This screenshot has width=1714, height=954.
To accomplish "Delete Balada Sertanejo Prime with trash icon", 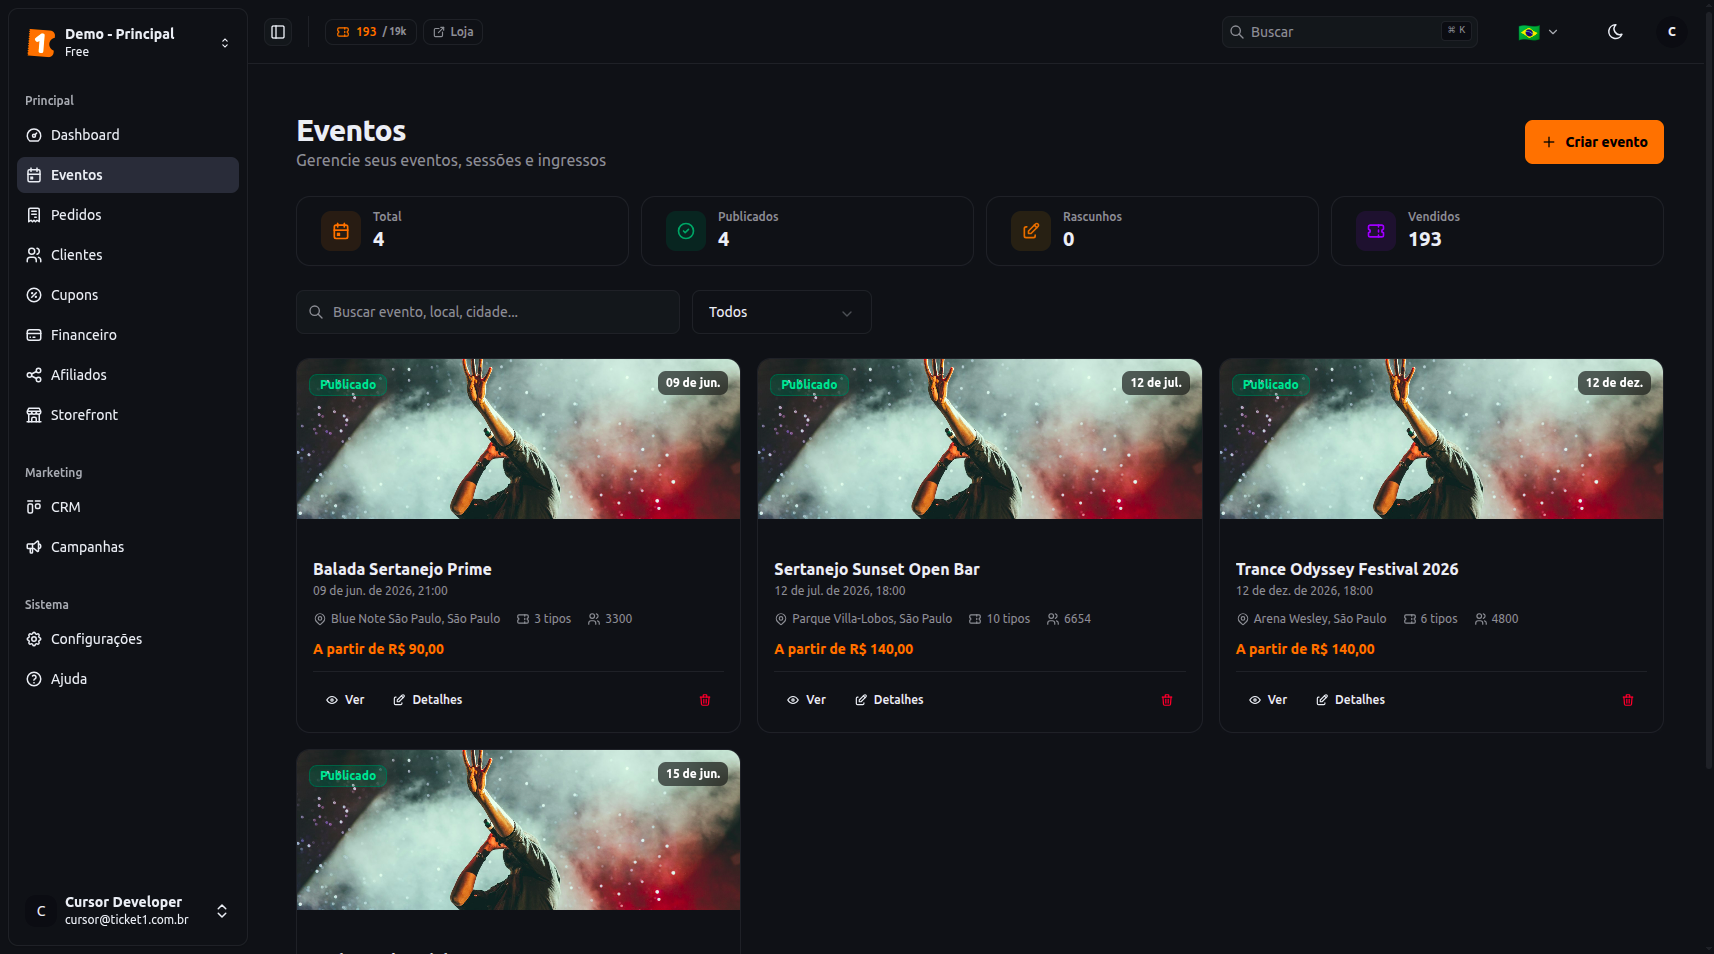I will [x=705, y=700].
